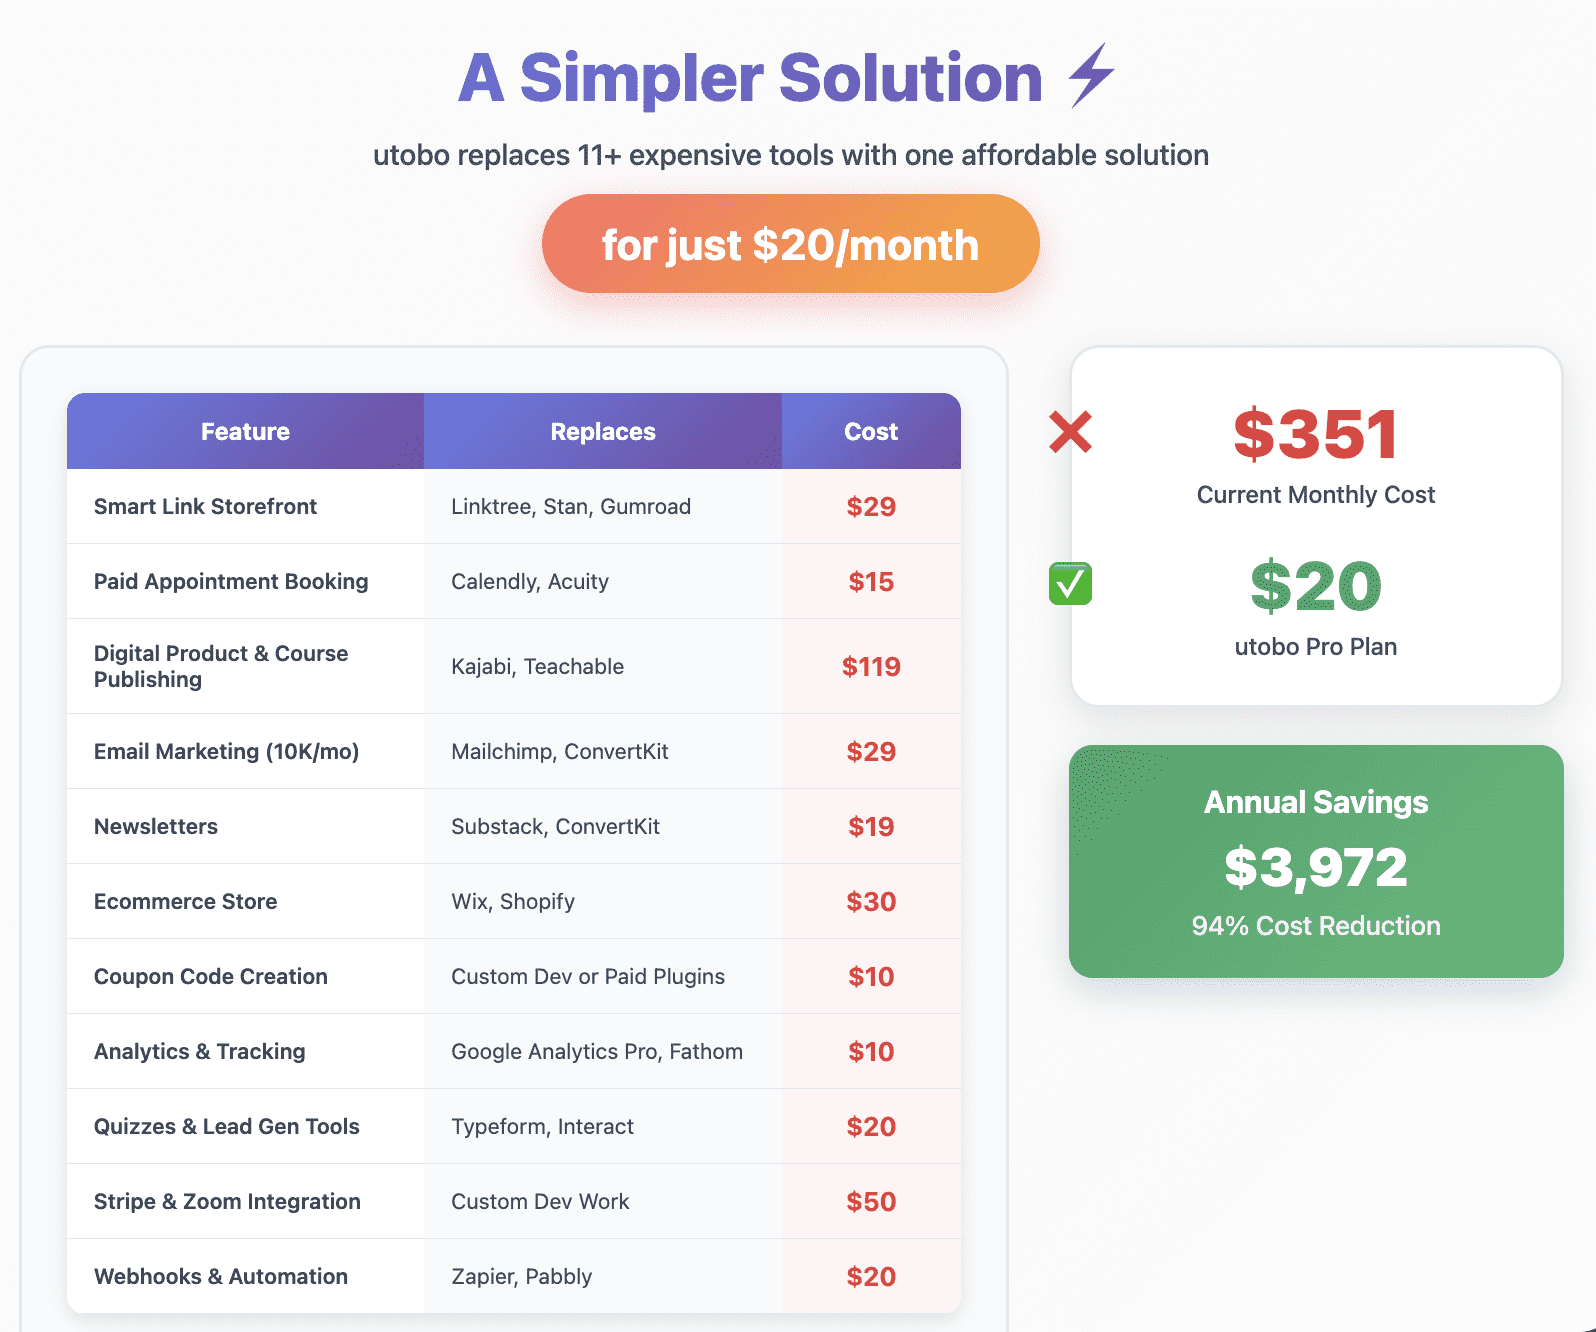The image size is (1596, 1332).
Task: Click the Annual Savings green card
Action: point(1316,861)
